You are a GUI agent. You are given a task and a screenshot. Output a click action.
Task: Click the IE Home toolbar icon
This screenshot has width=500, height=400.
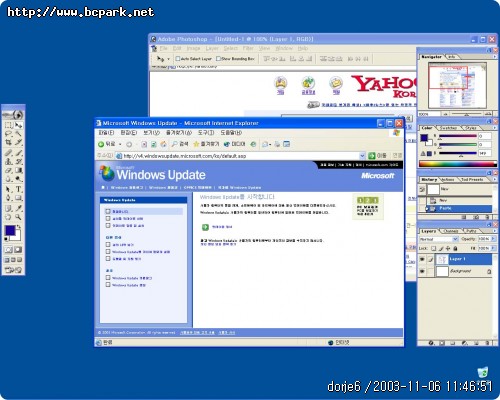click(164, 144)
